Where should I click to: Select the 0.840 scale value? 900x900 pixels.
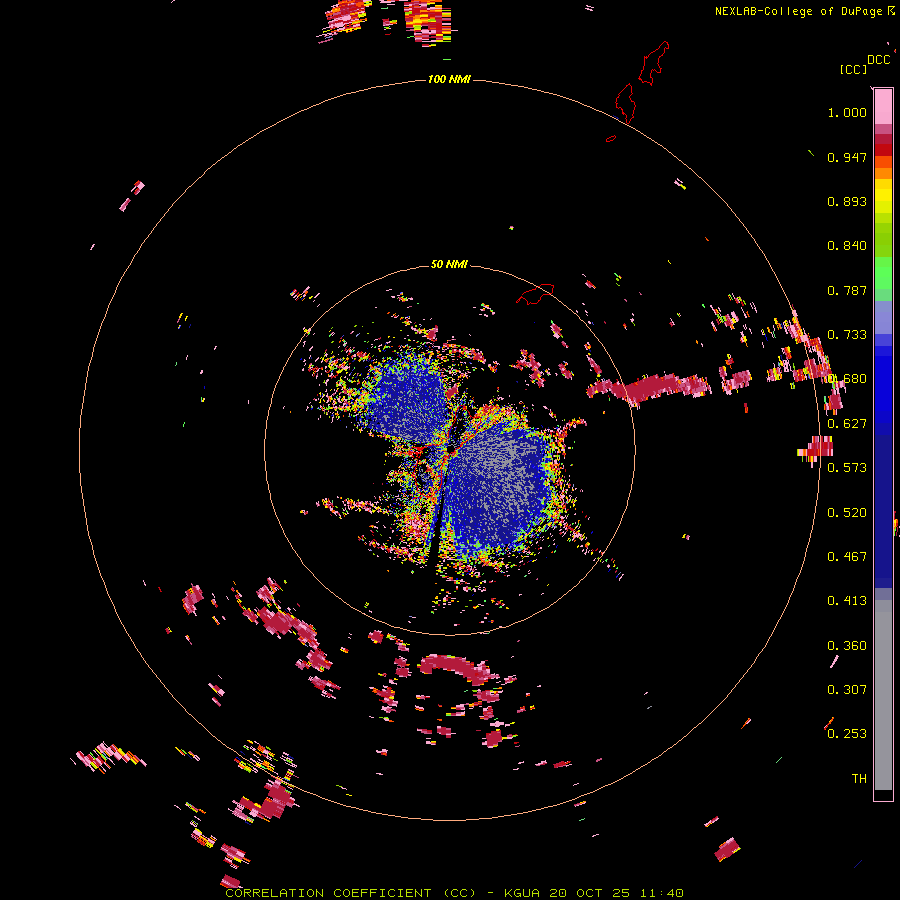point(847,246)
